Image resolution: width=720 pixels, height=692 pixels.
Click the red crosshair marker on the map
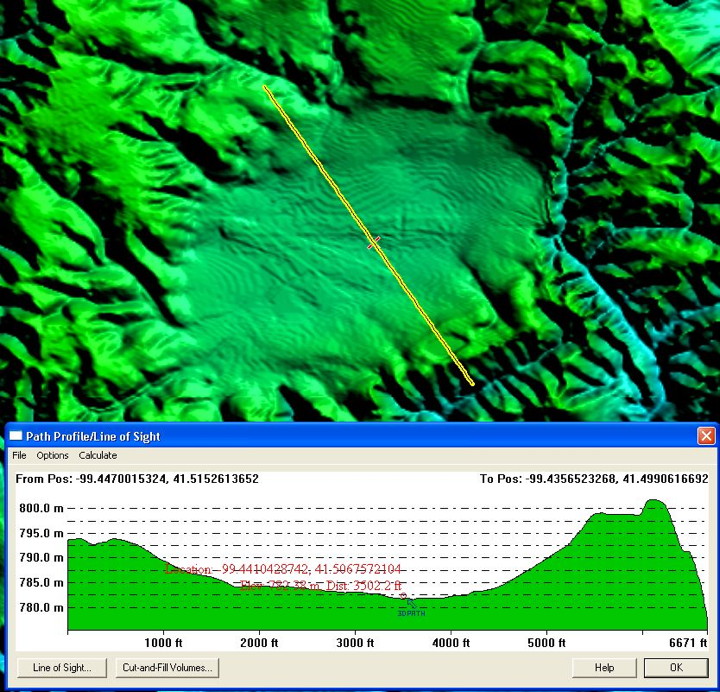(374, 241)
